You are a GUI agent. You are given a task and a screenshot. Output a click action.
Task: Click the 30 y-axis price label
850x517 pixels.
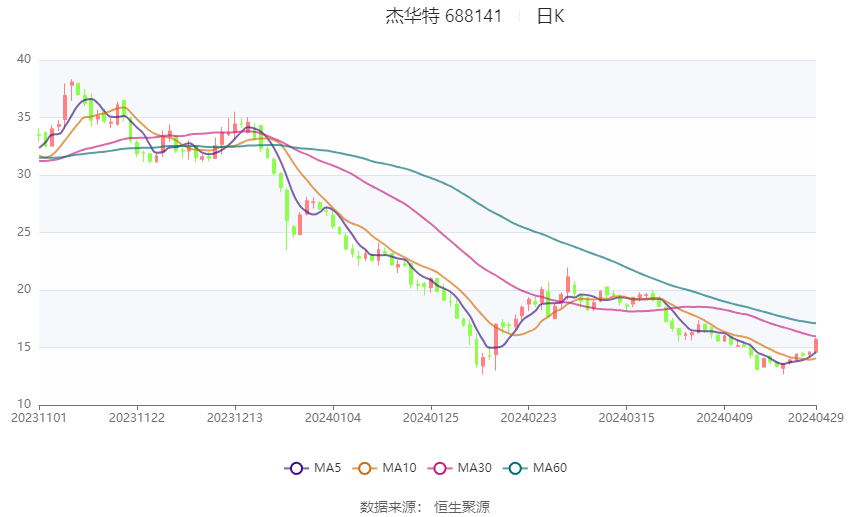point(24,175)
